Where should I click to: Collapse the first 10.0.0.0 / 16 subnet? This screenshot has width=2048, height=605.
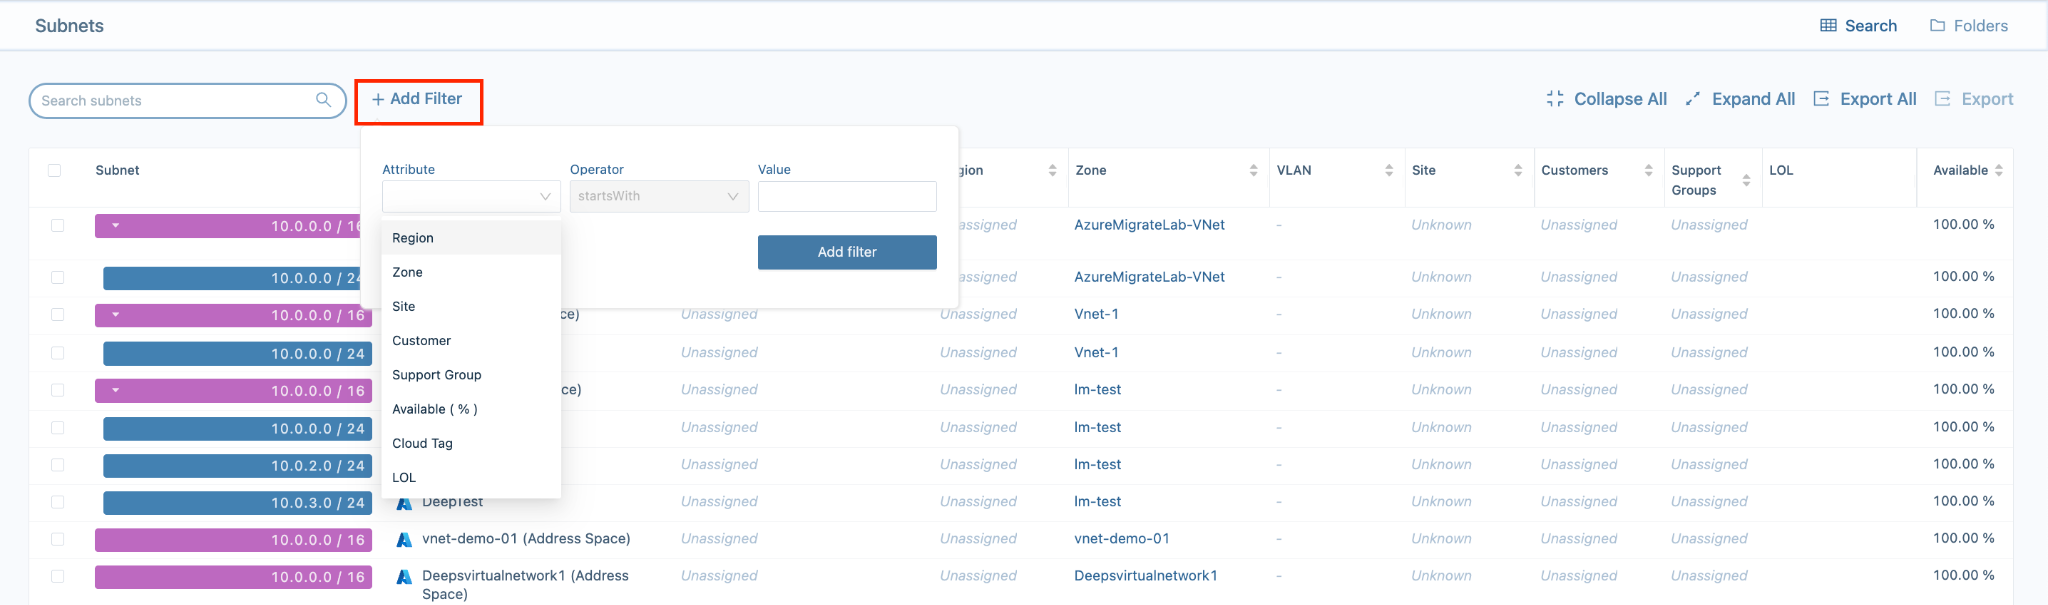116,226
